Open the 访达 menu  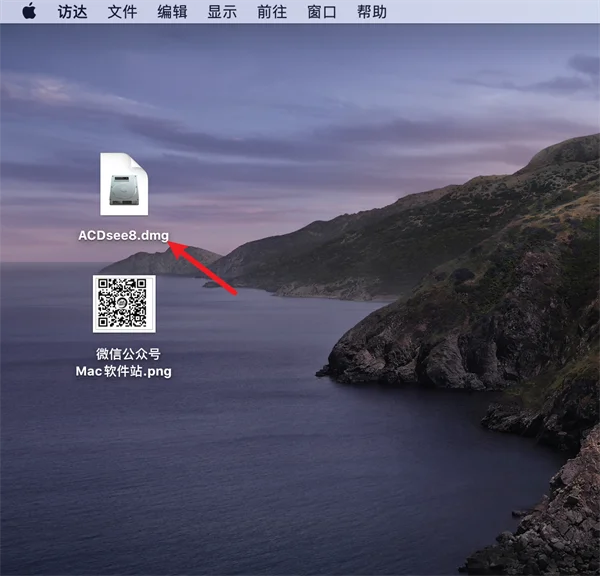click(72, 12)
